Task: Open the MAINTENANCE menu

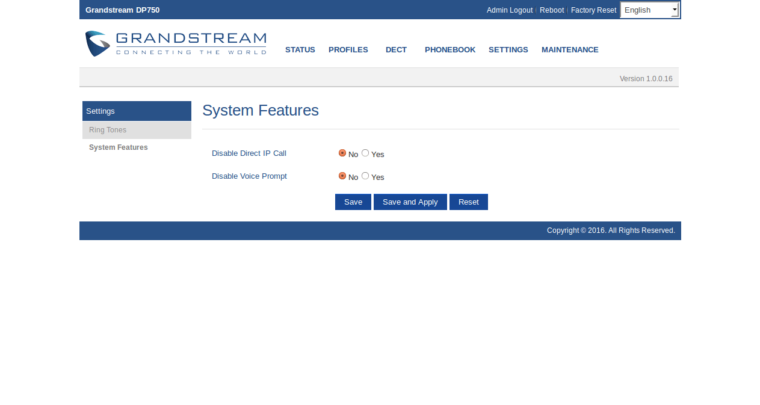Action: tap(570, 50)
